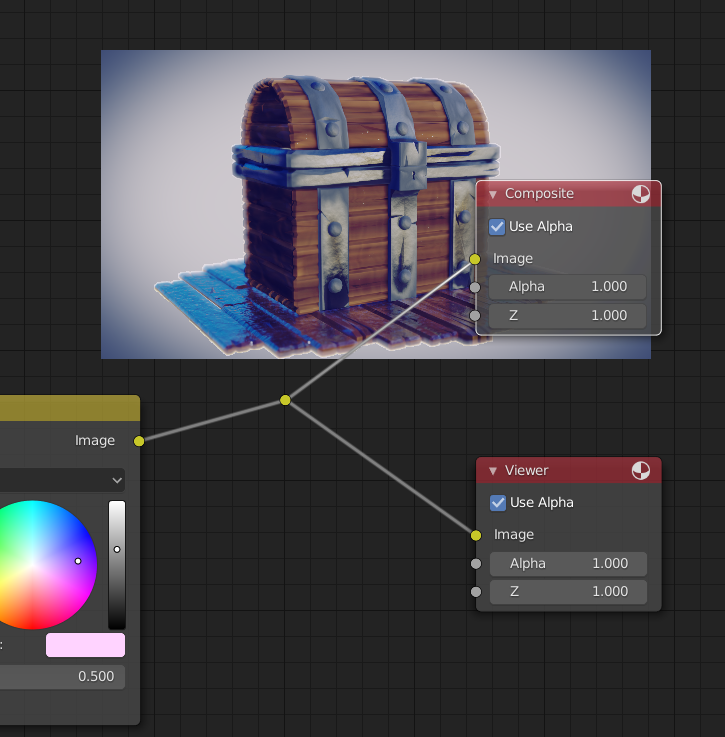Click the Composite node Alpha input socket

coord(475,287)
